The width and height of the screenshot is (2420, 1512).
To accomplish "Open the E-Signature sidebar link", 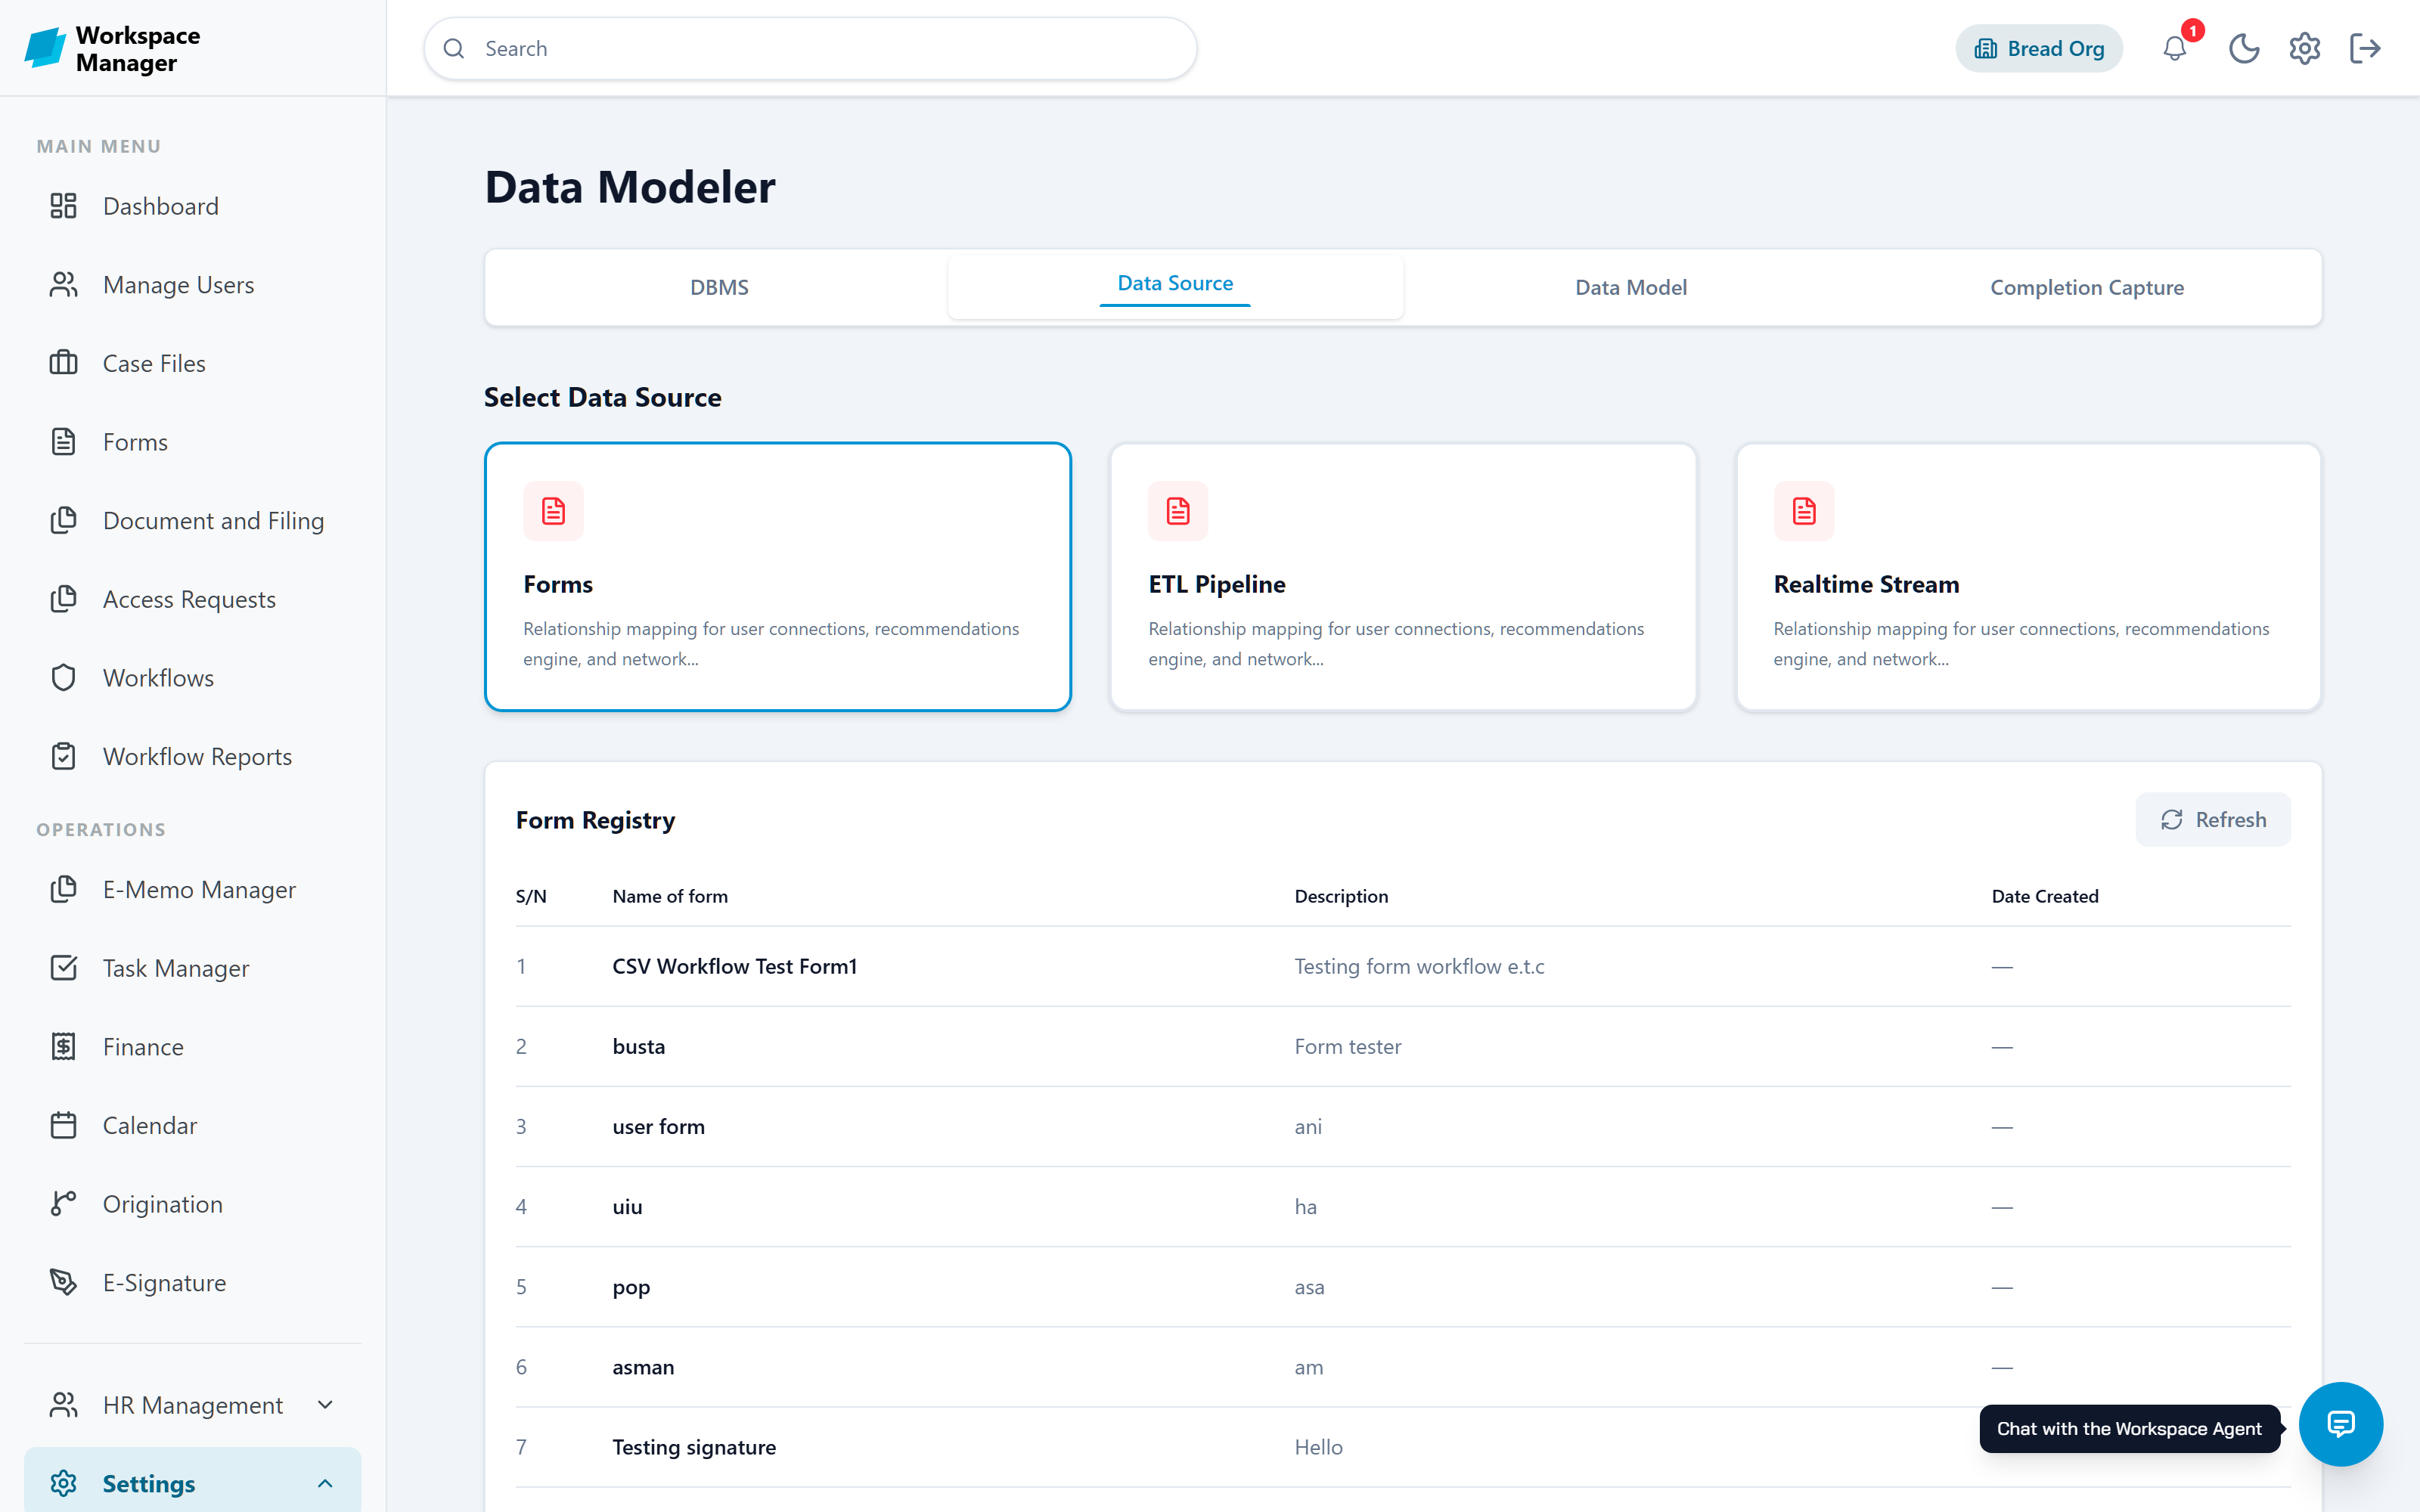I will tap(192, 1282).
